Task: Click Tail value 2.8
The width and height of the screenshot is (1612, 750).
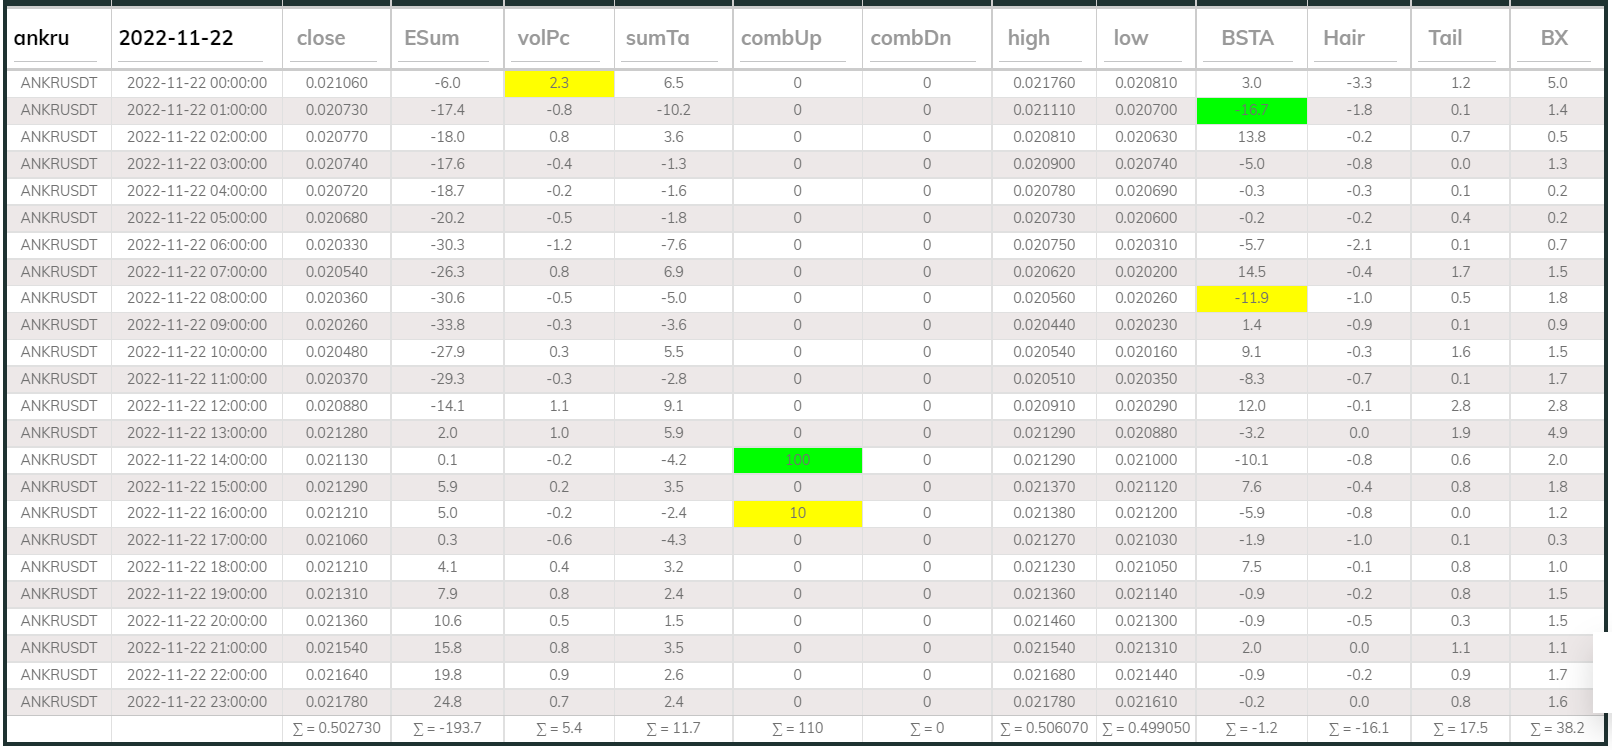Action: click(x=1460, y=406)
